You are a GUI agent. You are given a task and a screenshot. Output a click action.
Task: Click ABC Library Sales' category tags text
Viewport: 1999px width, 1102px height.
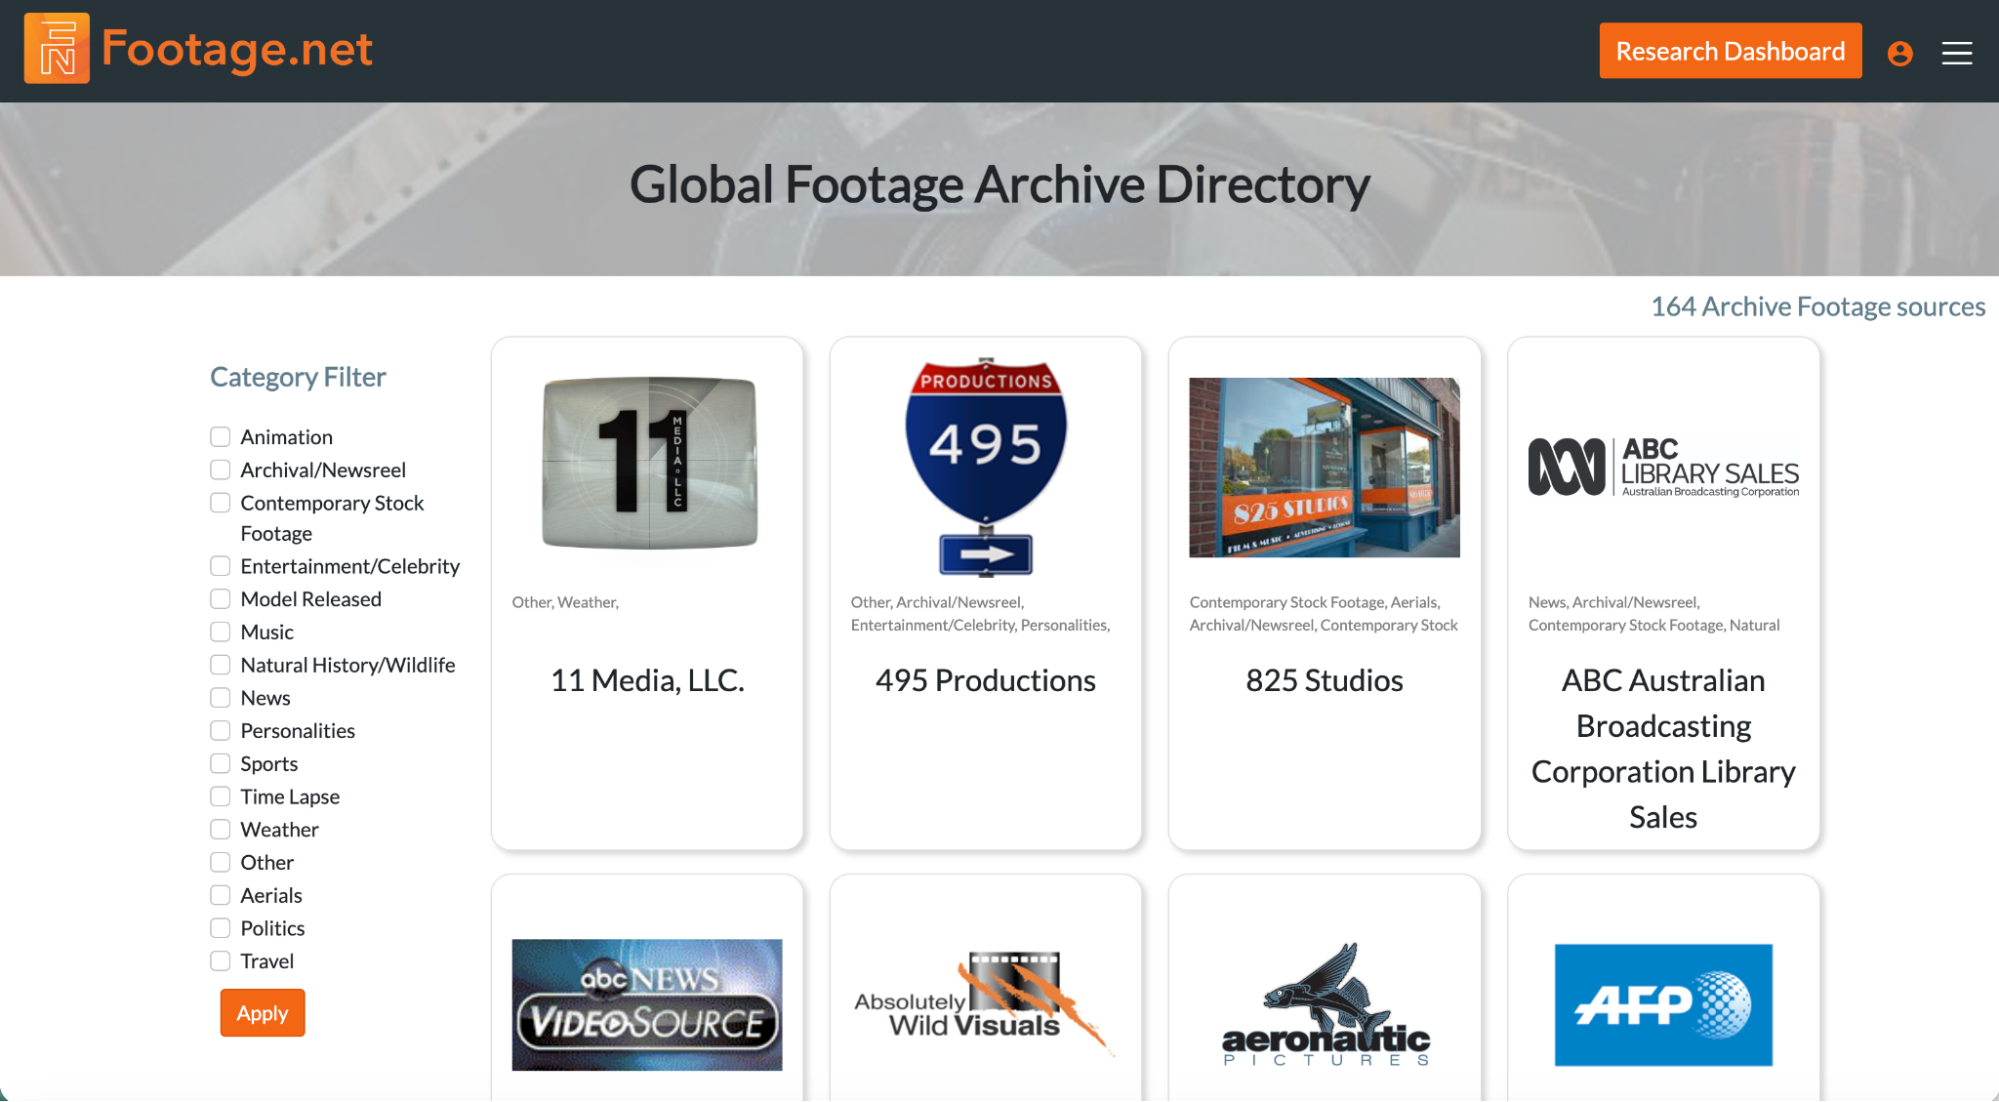click(x=1654, y=613)
